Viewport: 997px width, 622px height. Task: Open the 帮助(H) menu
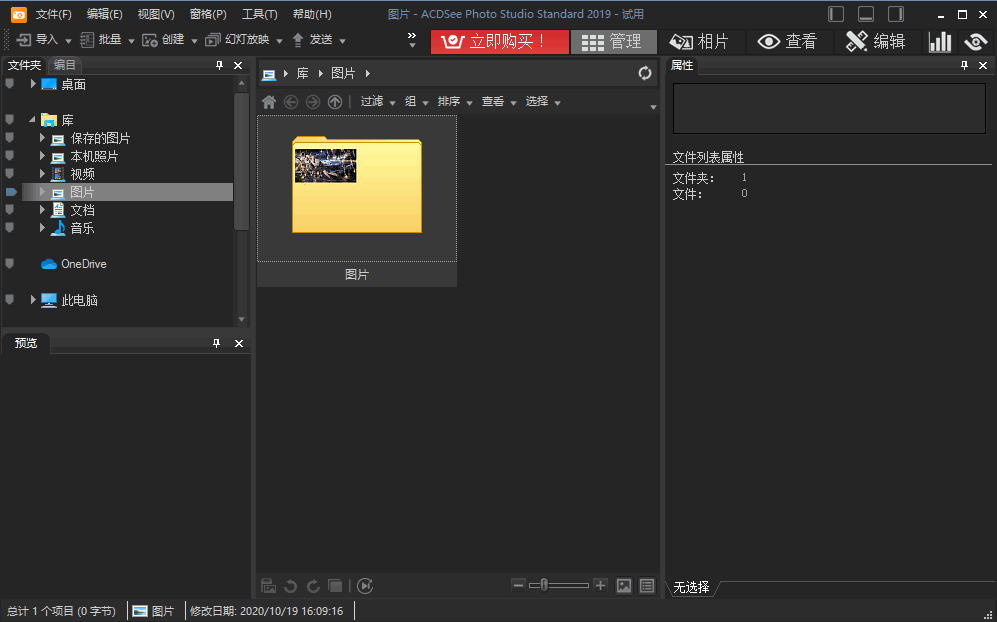312,14
